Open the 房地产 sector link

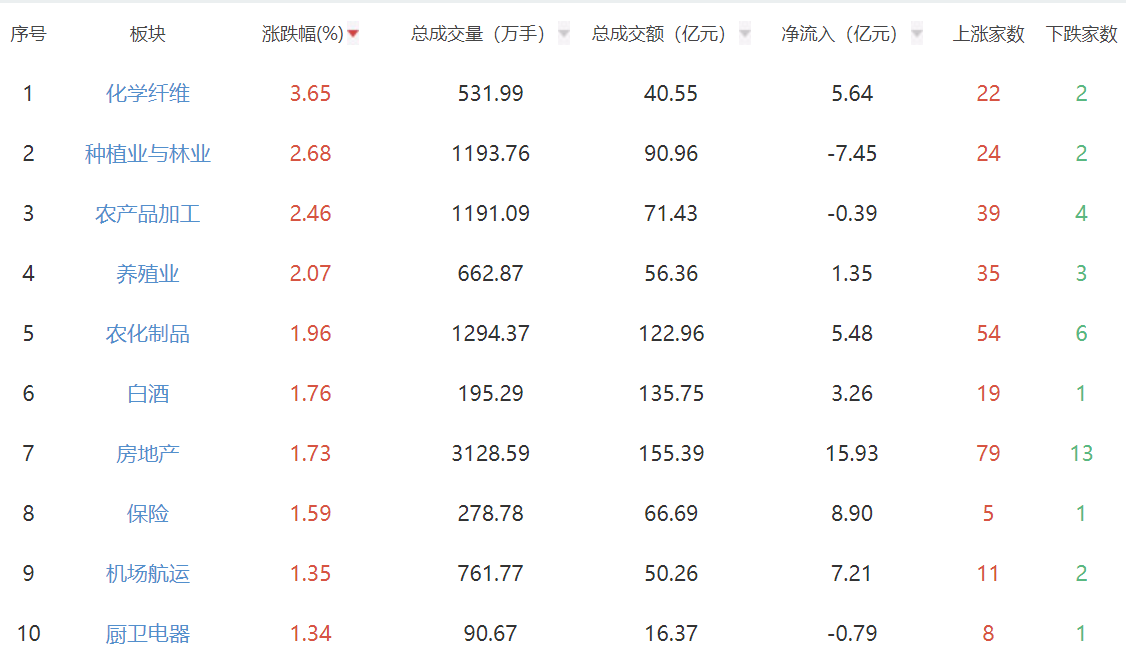click(x=148, y=454)
